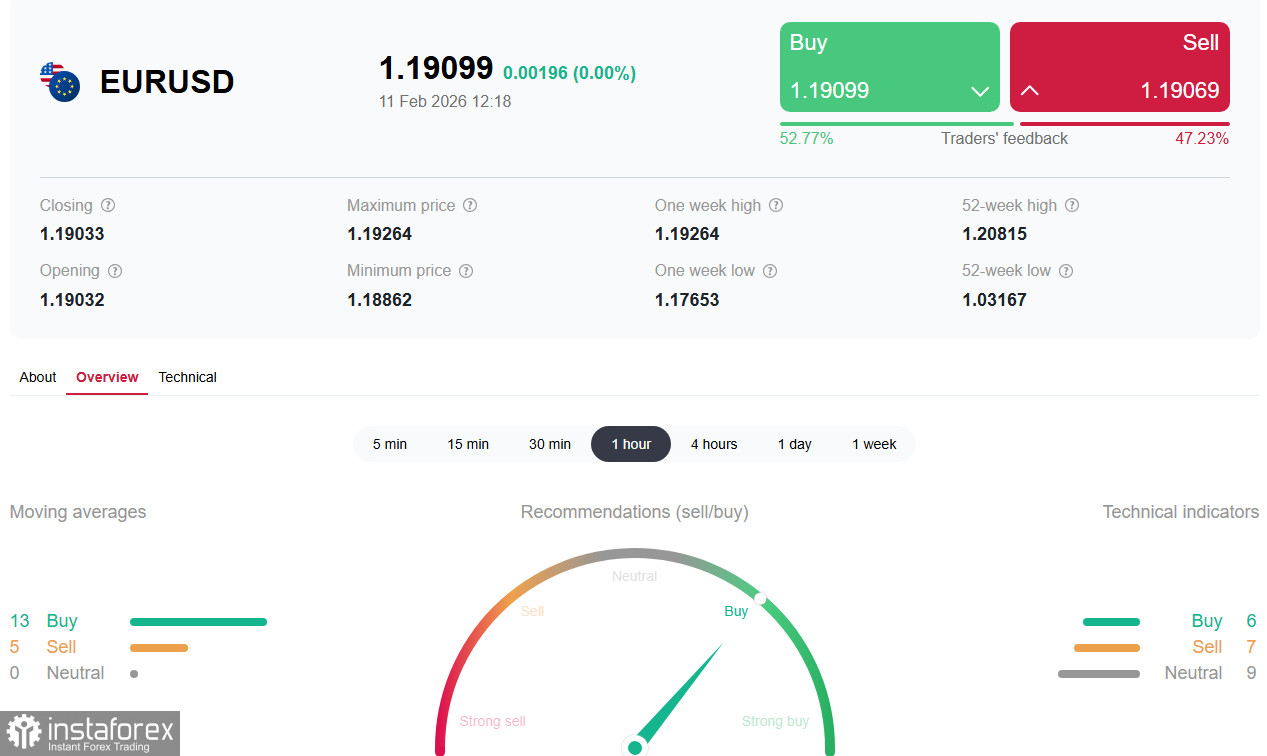Switch to the Overview tab

pyautogui.click(x=107, y=377)
